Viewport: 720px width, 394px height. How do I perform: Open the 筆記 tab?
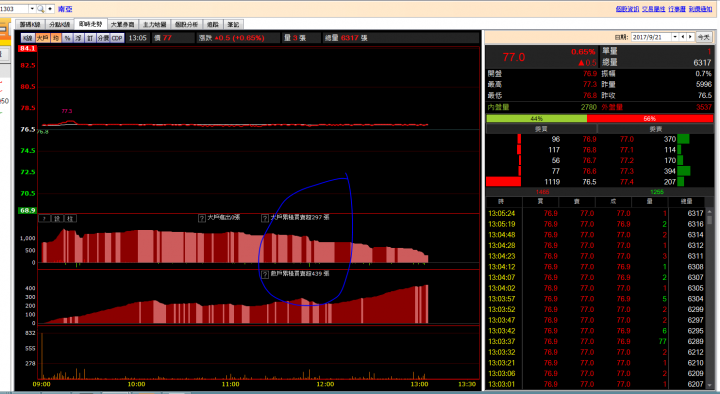(x=233, y=24)
